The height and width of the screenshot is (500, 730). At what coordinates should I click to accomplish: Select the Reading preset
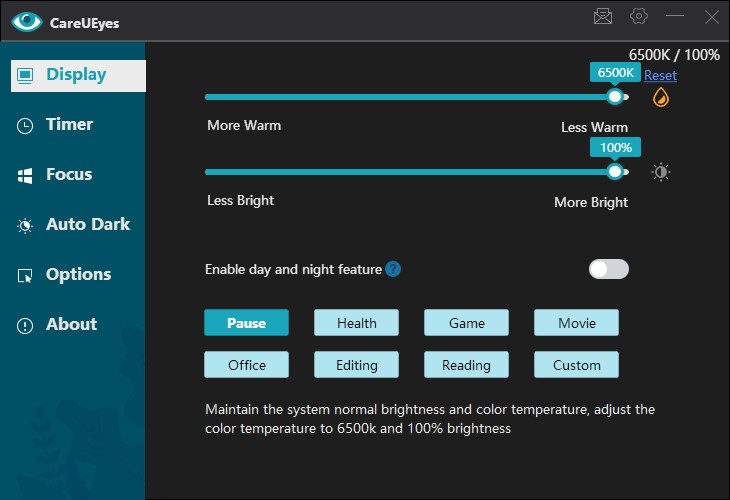[x=466, y=365]
